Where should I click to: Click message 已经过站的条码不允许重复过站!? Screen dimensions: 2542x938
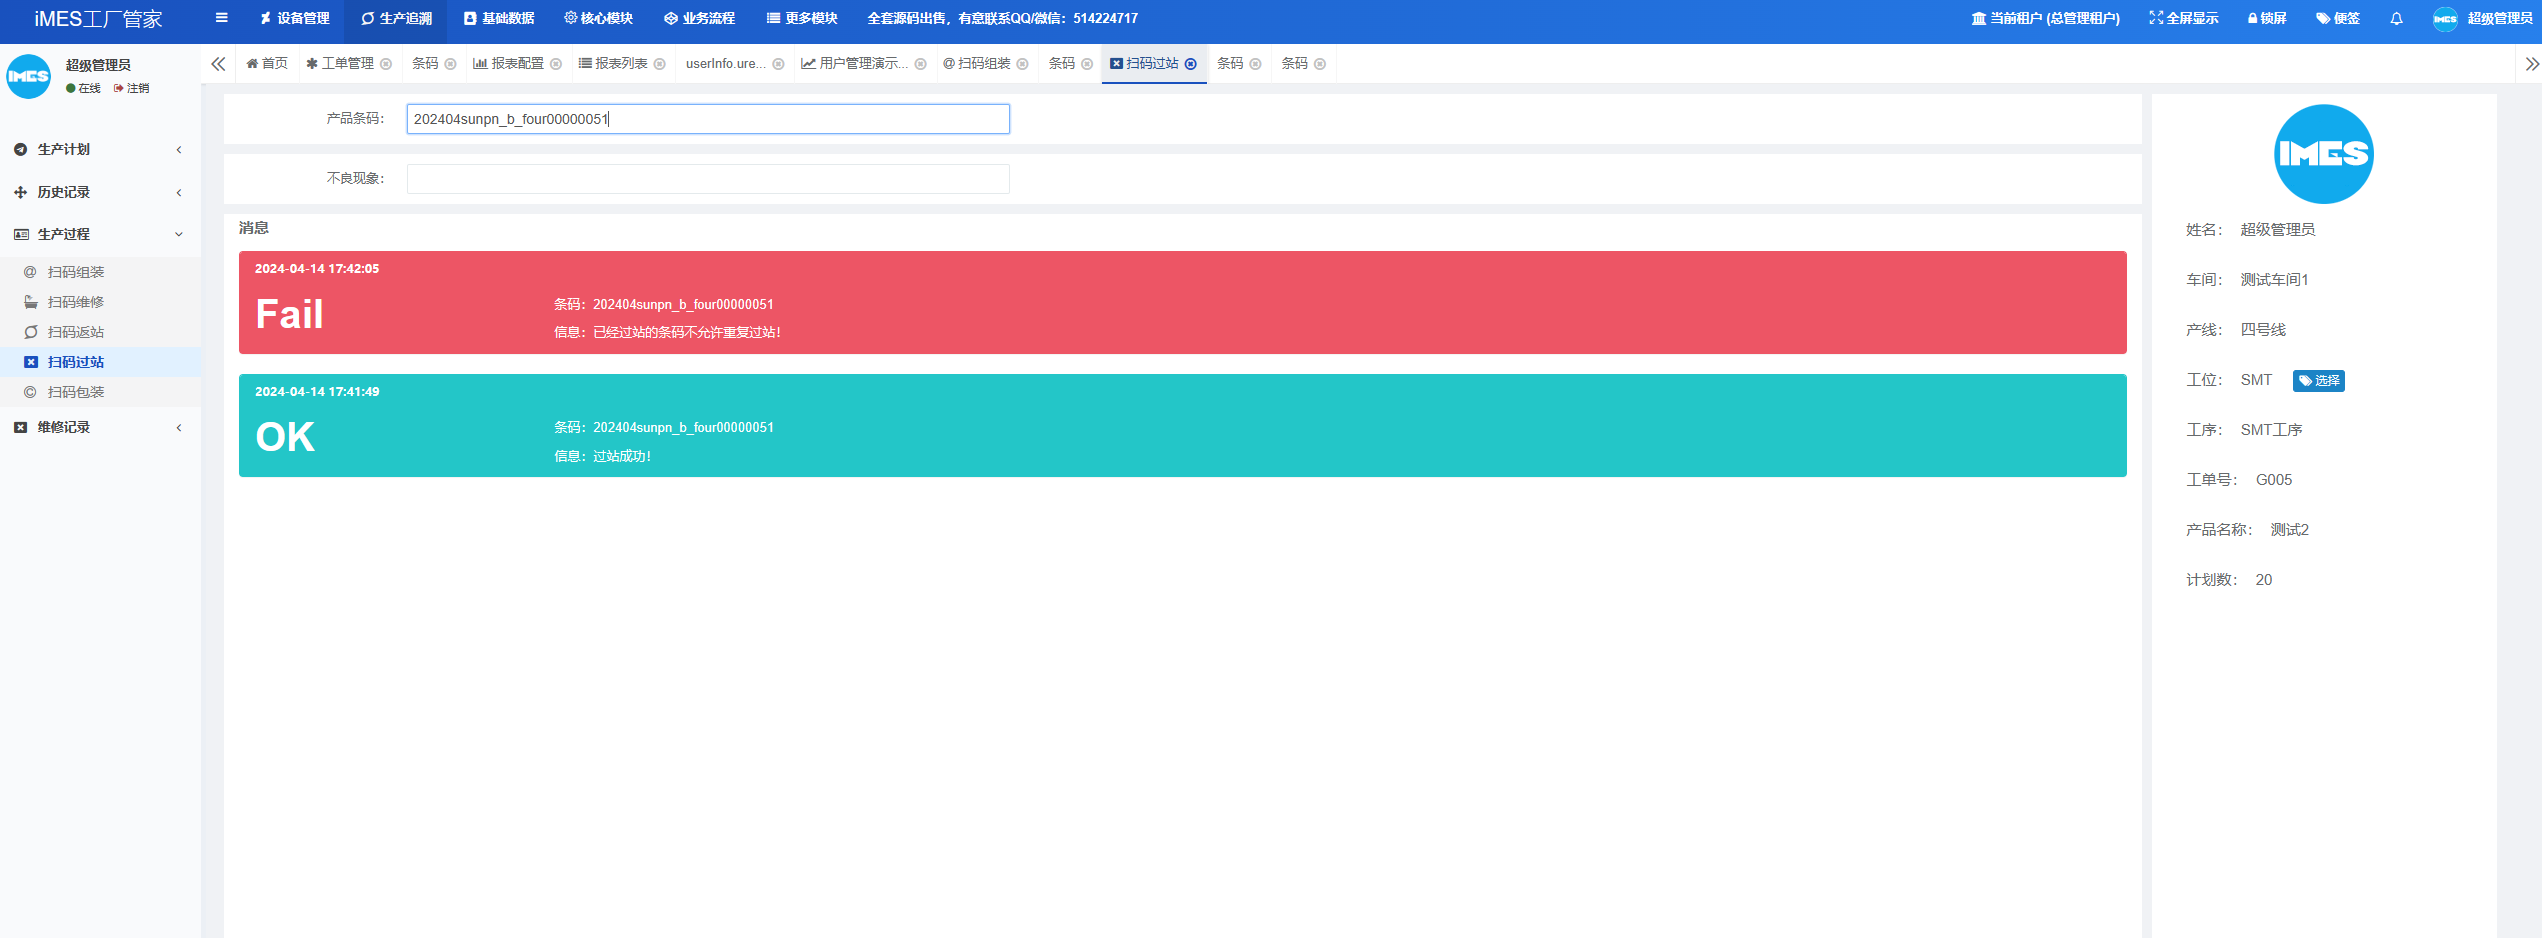[x=687, y=332]
